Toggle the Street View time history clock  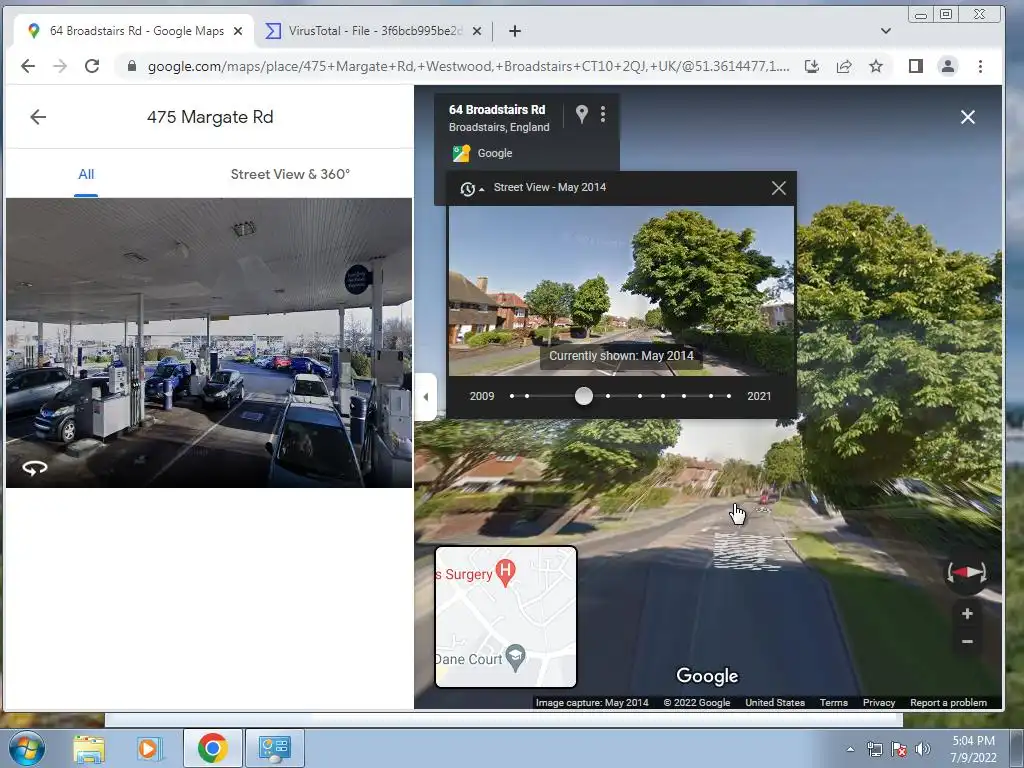point(470,189)
